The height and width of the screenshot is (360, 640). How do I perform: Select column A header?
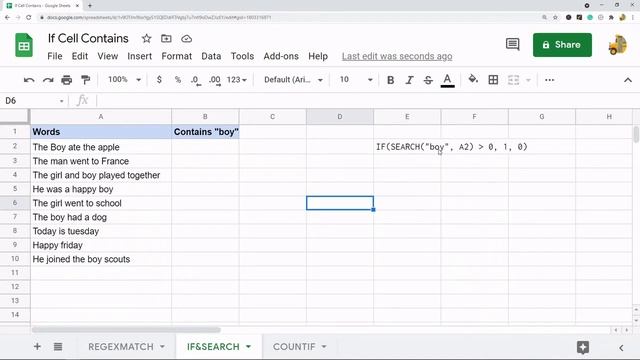point(101,117)
